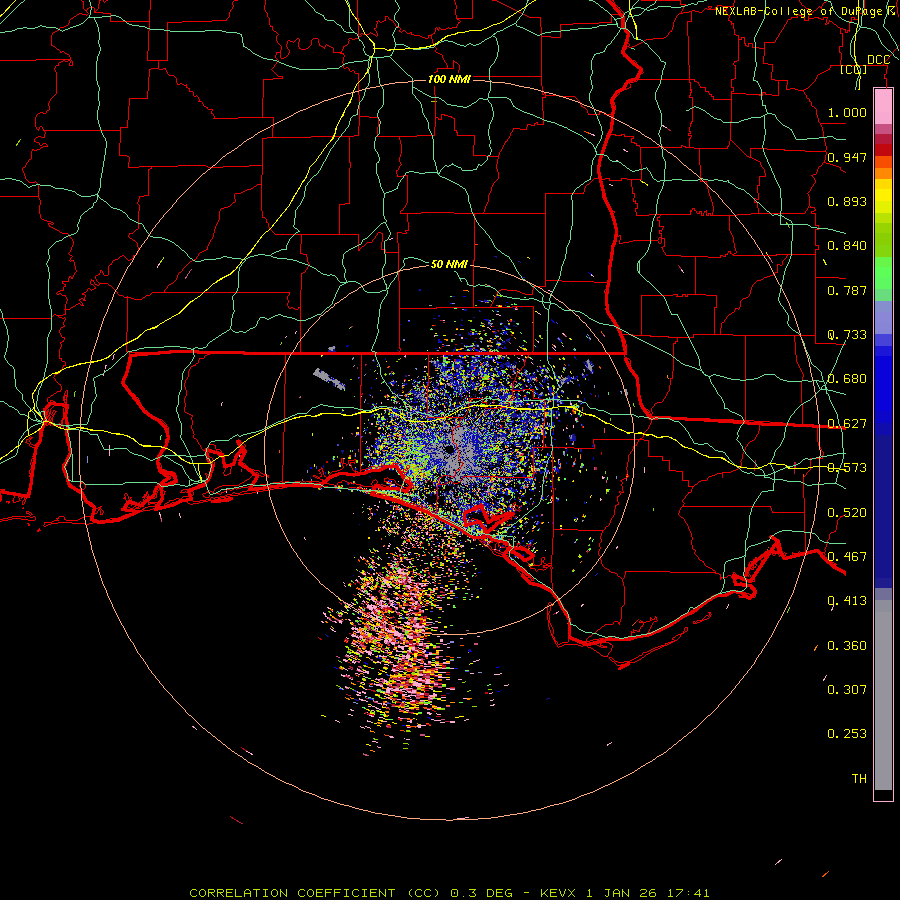Click the [CC] legend header
Image resolution: width=900 pixels, height=900 pixels.
(854, 69)
